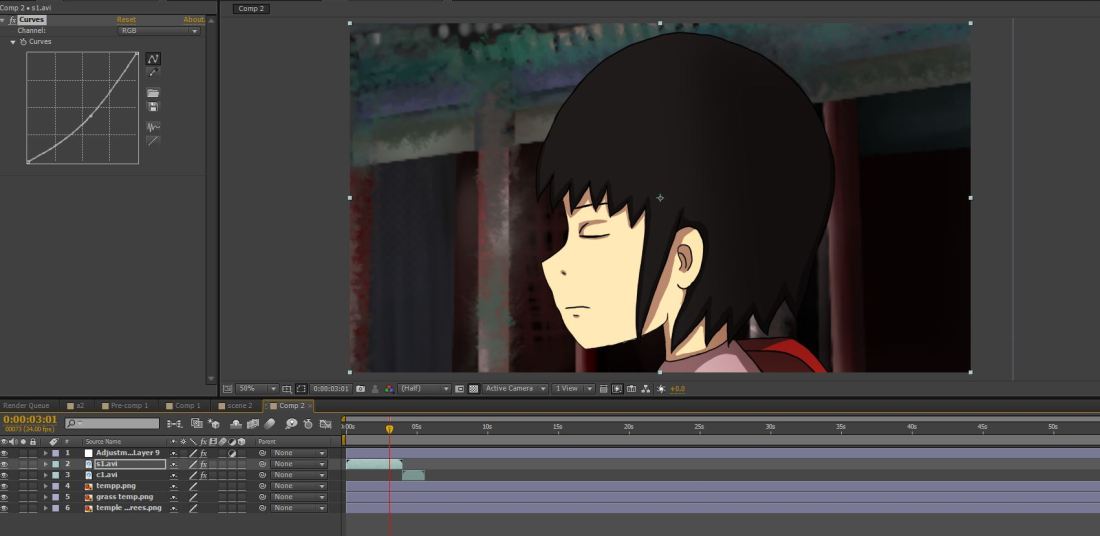1100x536 pixels.
Task: Toggle mask and shape path visibility
Action: pyautogui.click(x=300, y=389)
